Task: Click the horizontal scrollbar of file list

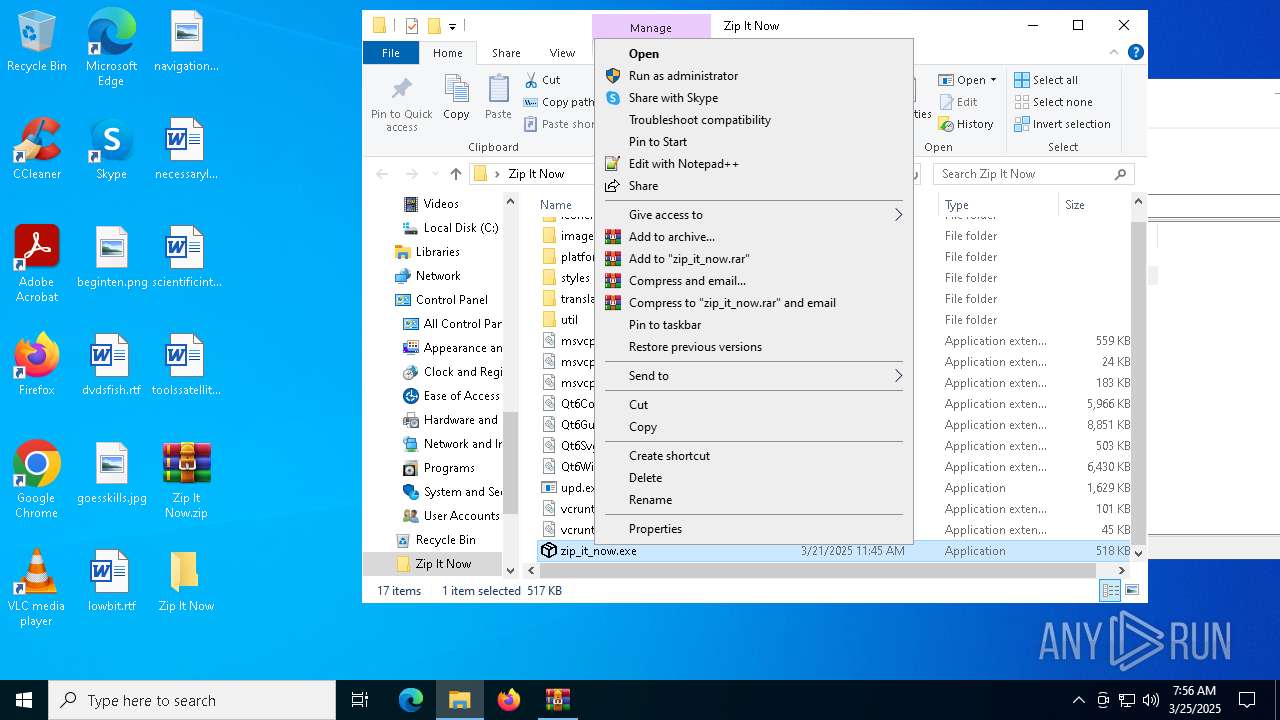Action: click(818, 571)
